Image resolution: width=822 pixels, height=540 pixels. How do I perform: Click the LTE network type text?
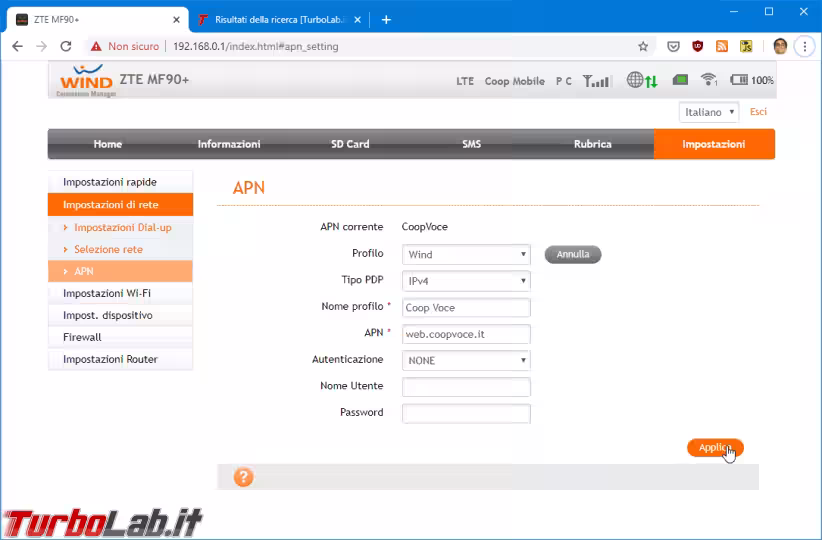pyautogui.click(x=464, y=81)
